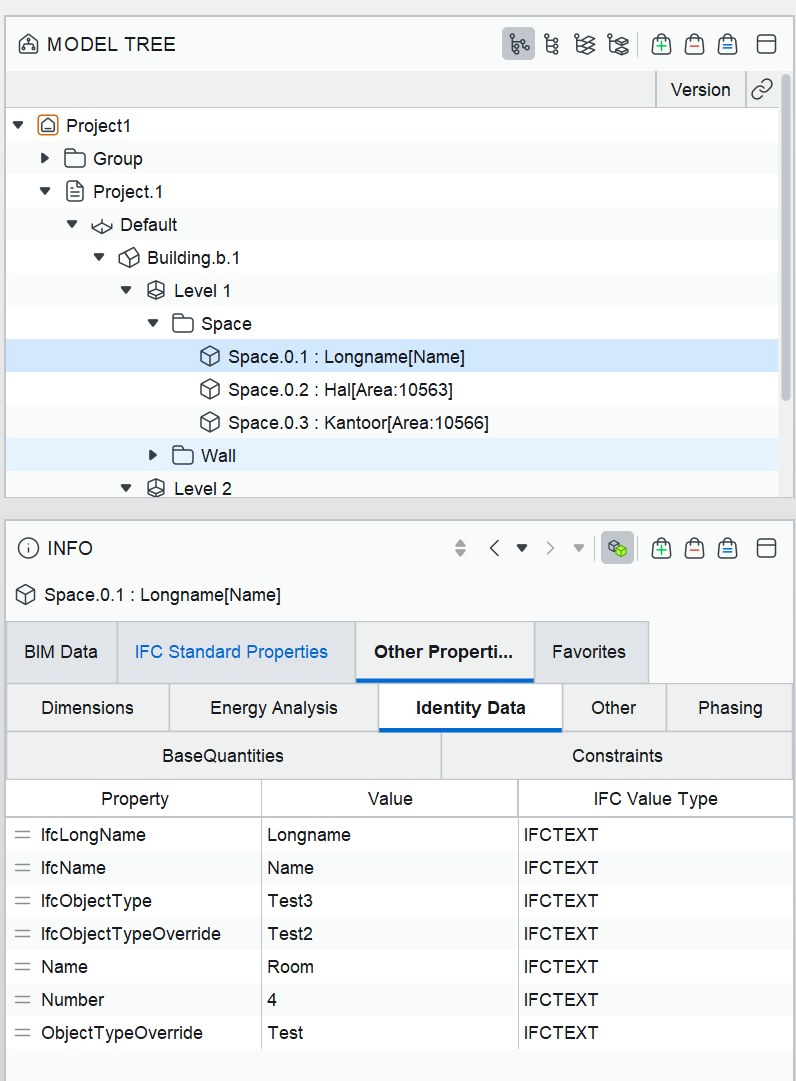Collapse the Building.b.1 node
The image size is (796, 1081).
[x=99, y=257]
